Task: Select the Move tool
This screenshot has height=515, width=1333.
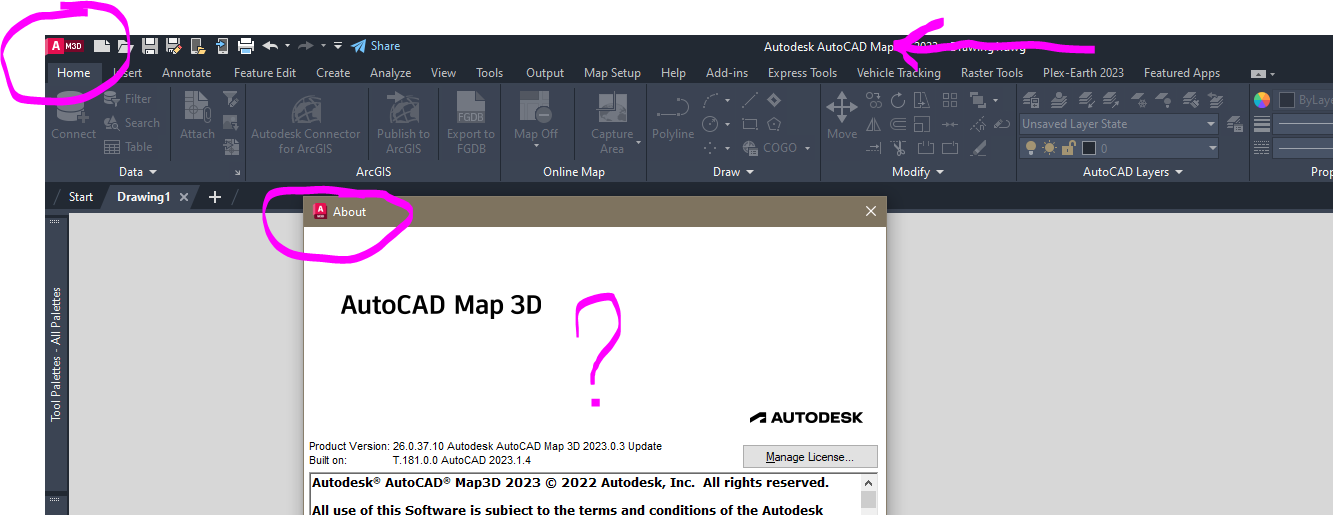Action: coord(841,115)
